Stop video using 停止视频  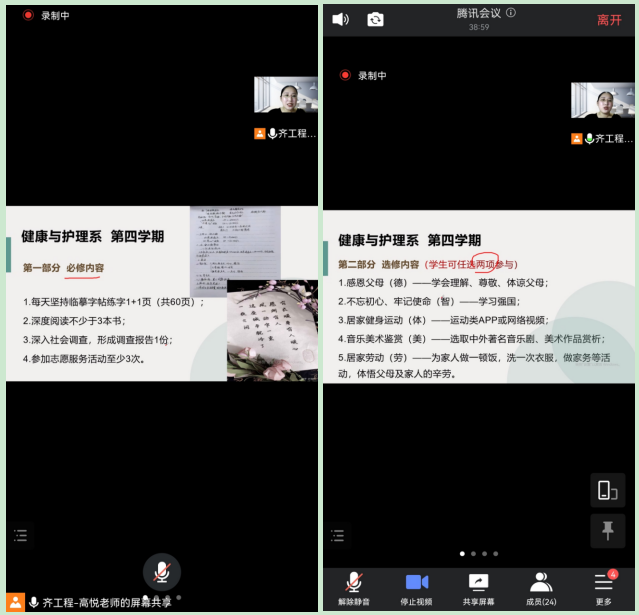416,589
